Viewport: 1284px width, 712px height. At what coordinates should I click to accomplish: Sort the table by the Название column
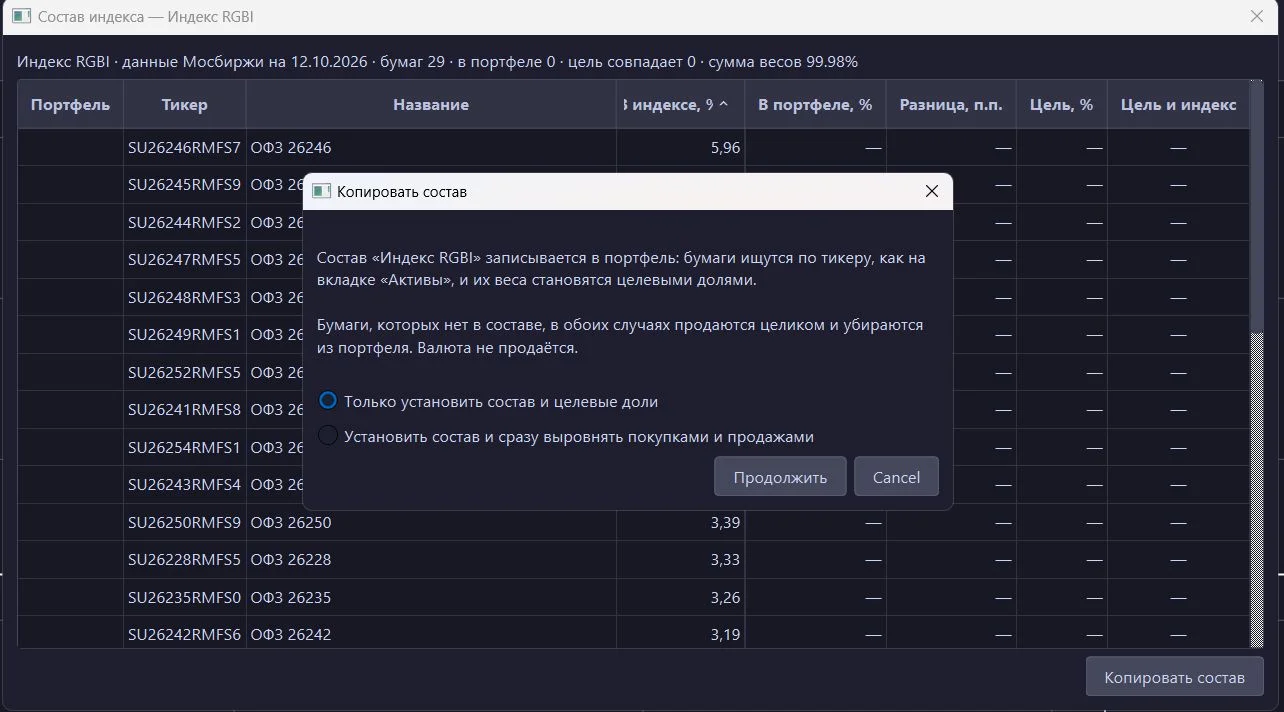coord(431,105)
